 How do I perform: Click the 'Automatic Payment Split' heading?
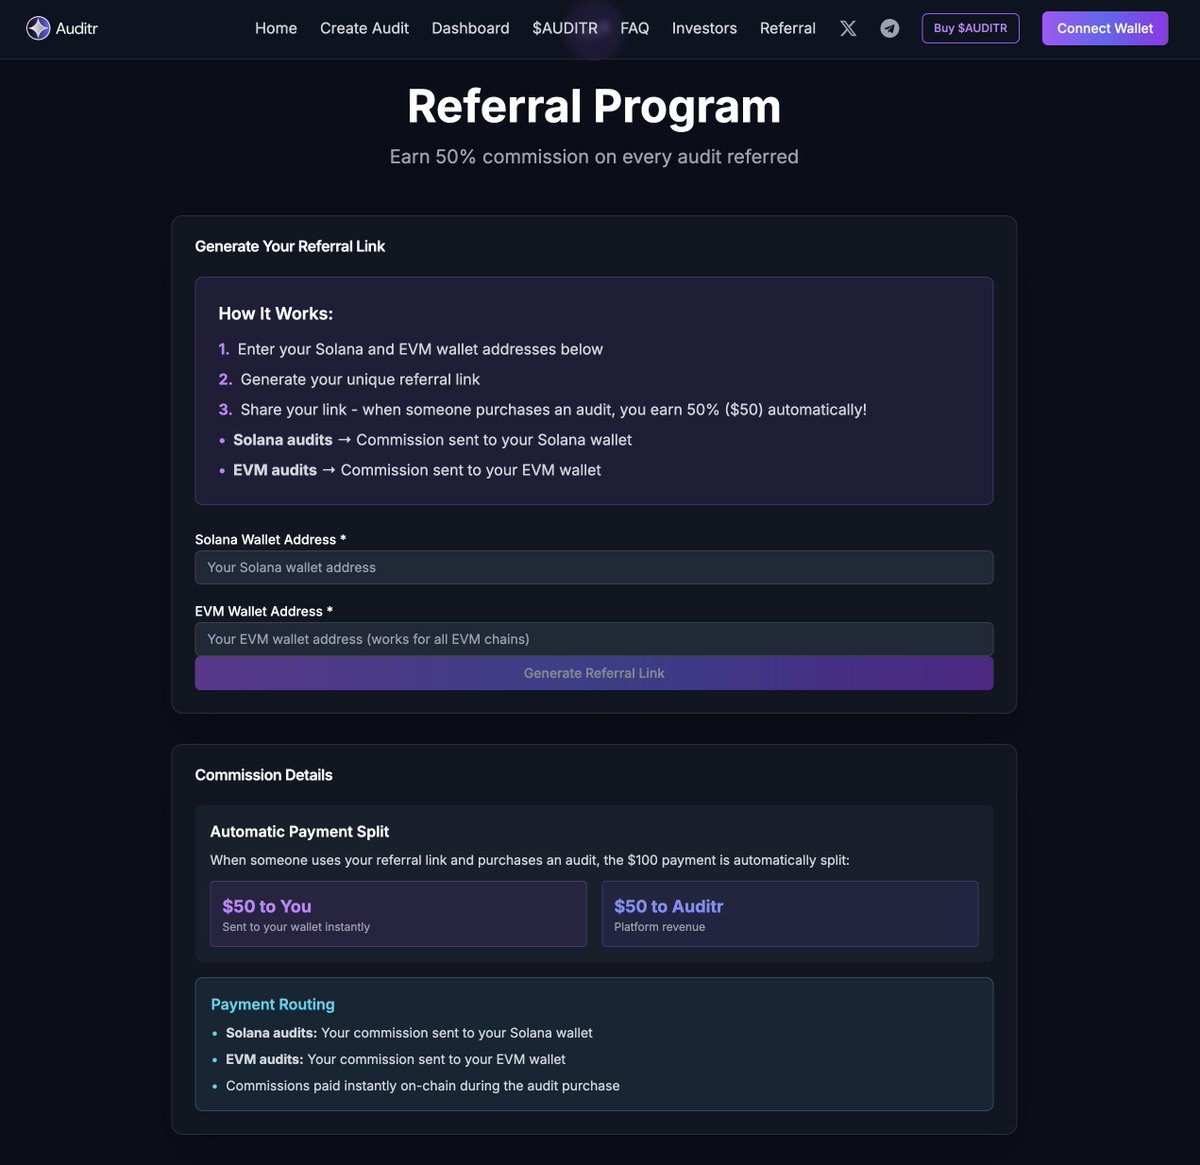[x=300, y=831]
